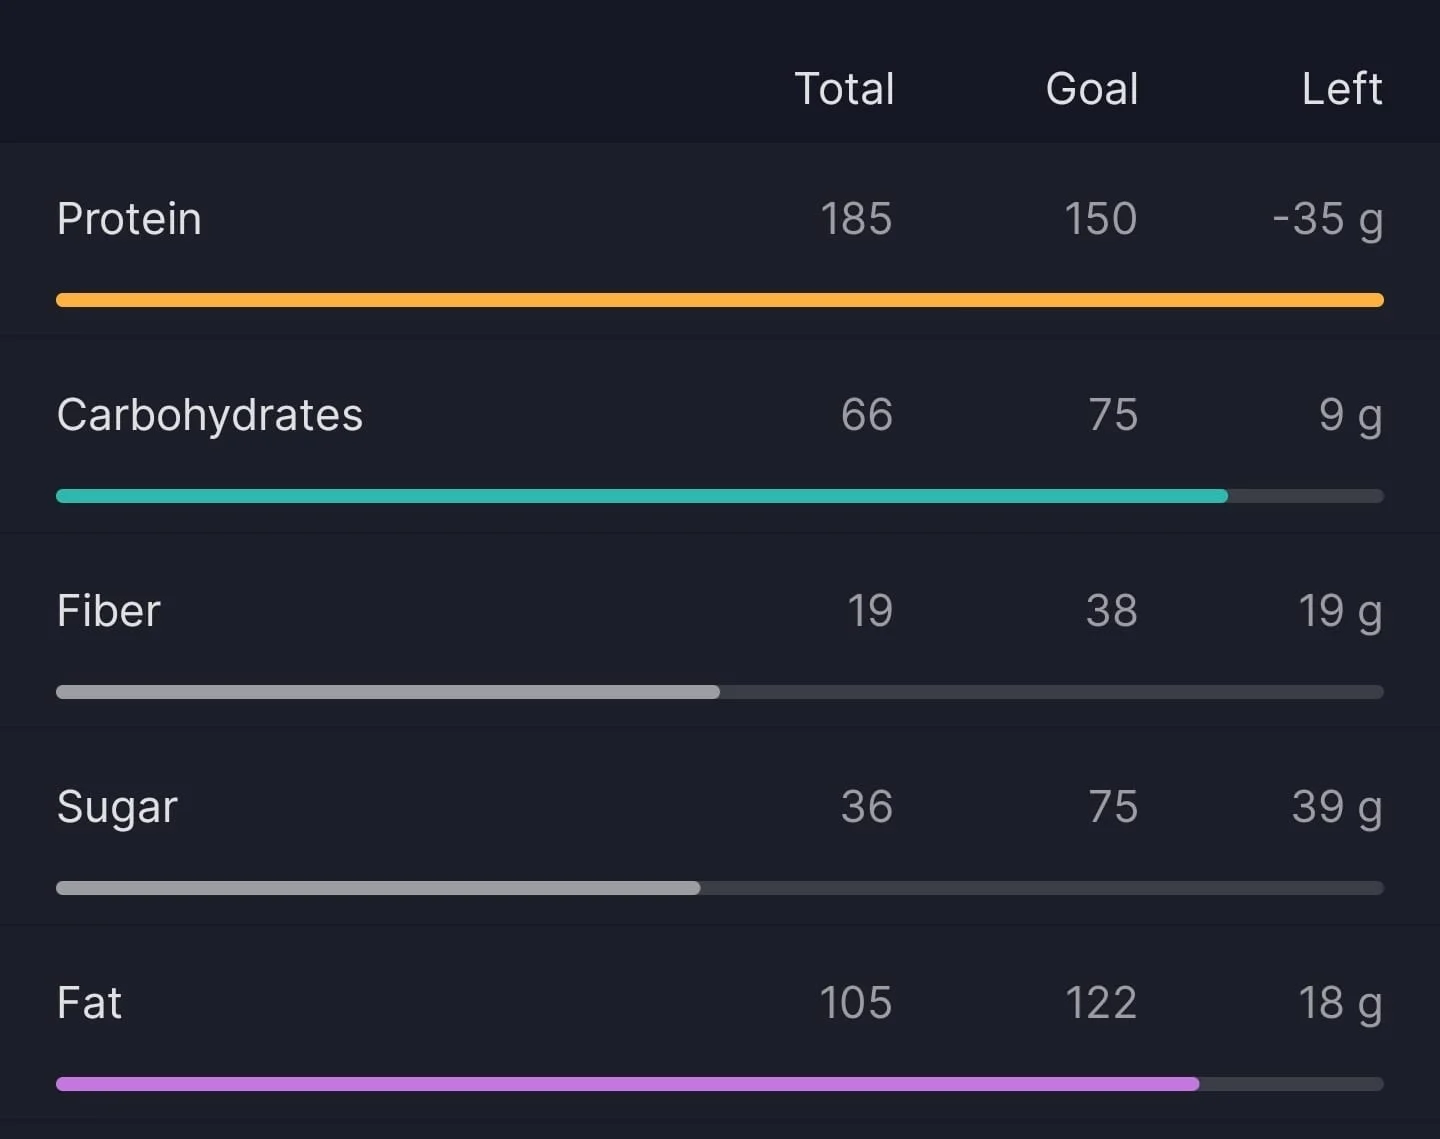The image size is (1440, 1139).
Task: Click Carbohydrates total value 66
Action: 867,415
